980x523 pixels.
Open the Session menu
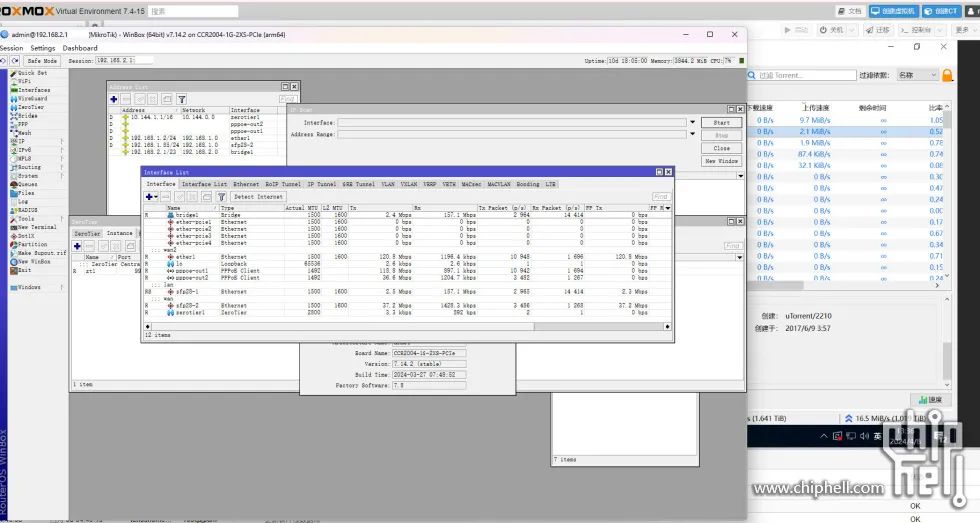[11, 48]
